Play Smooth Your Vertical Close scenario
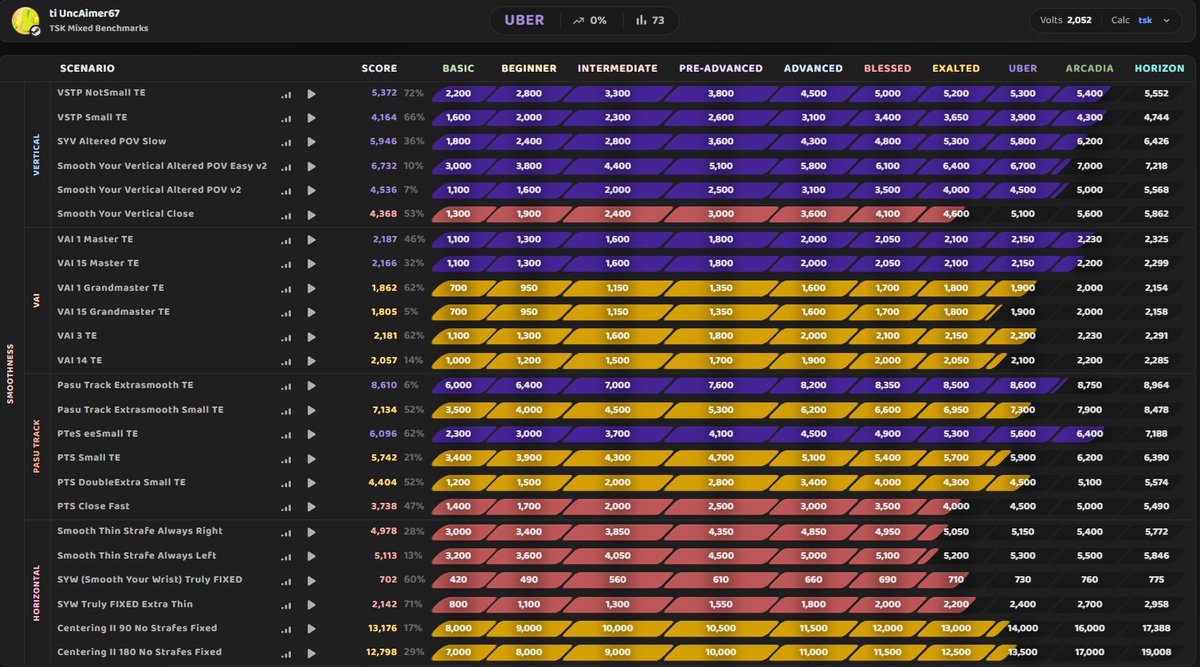Image resolution: width=1200 pixels, height=667 pixels. (311, 214)
